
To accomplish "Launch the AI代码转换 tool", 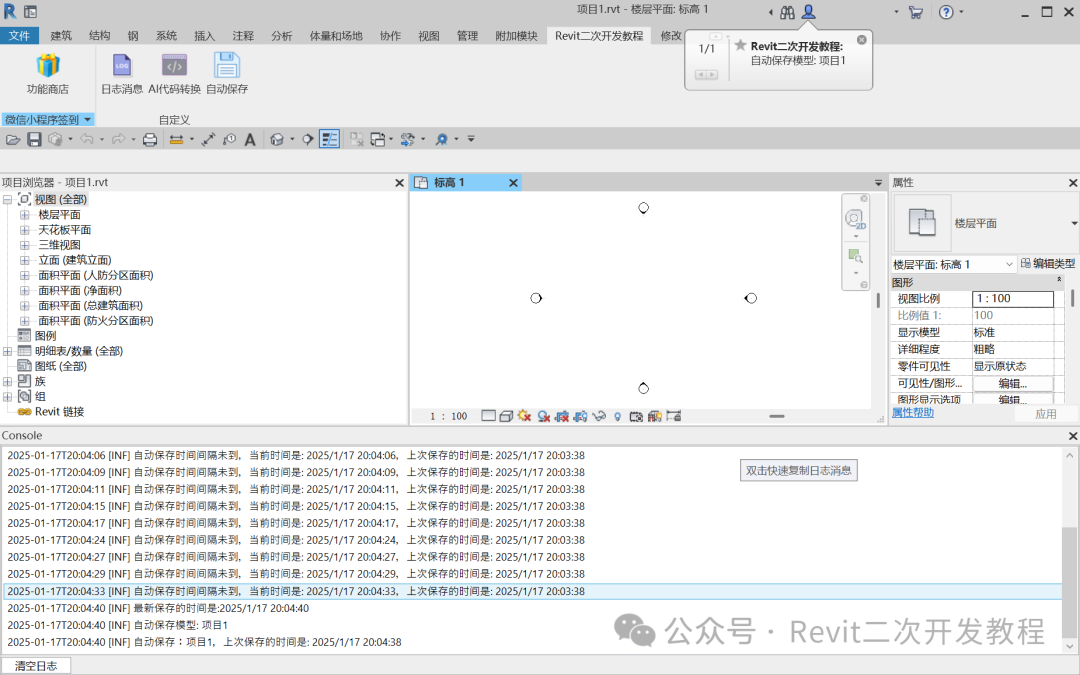I will click(x=174, y=66).
